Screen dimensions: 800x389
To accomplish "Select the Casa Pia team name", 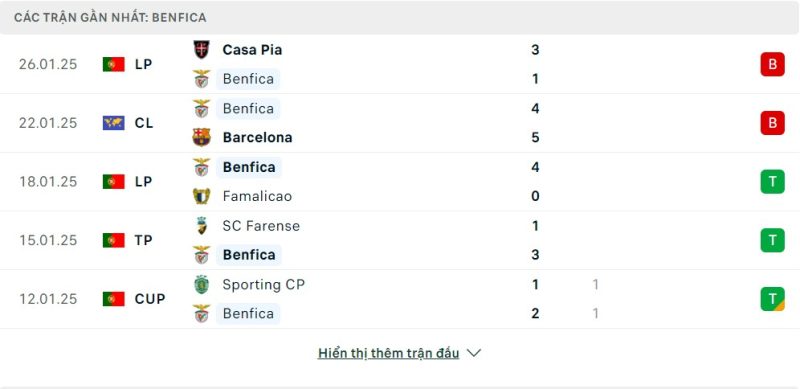I will pyautogui.click(x=252, y=50).
